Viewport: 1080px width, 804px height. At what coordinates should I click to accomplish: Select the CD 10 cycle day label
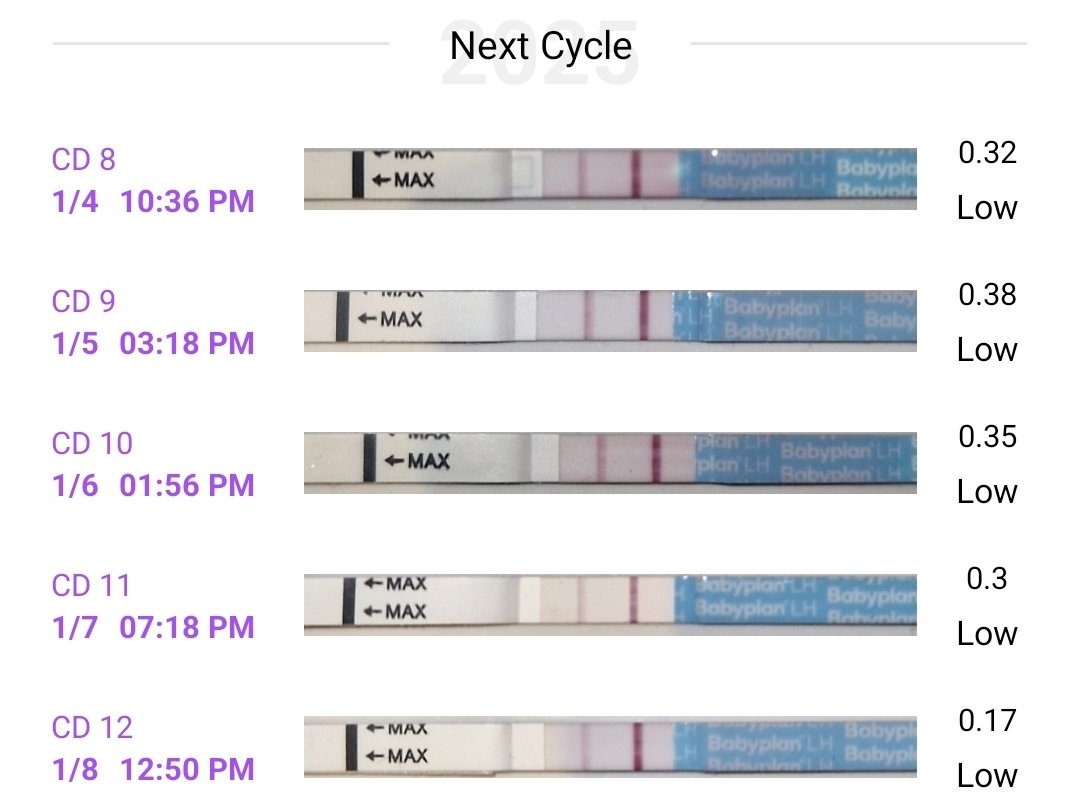(x=91, y=443)
